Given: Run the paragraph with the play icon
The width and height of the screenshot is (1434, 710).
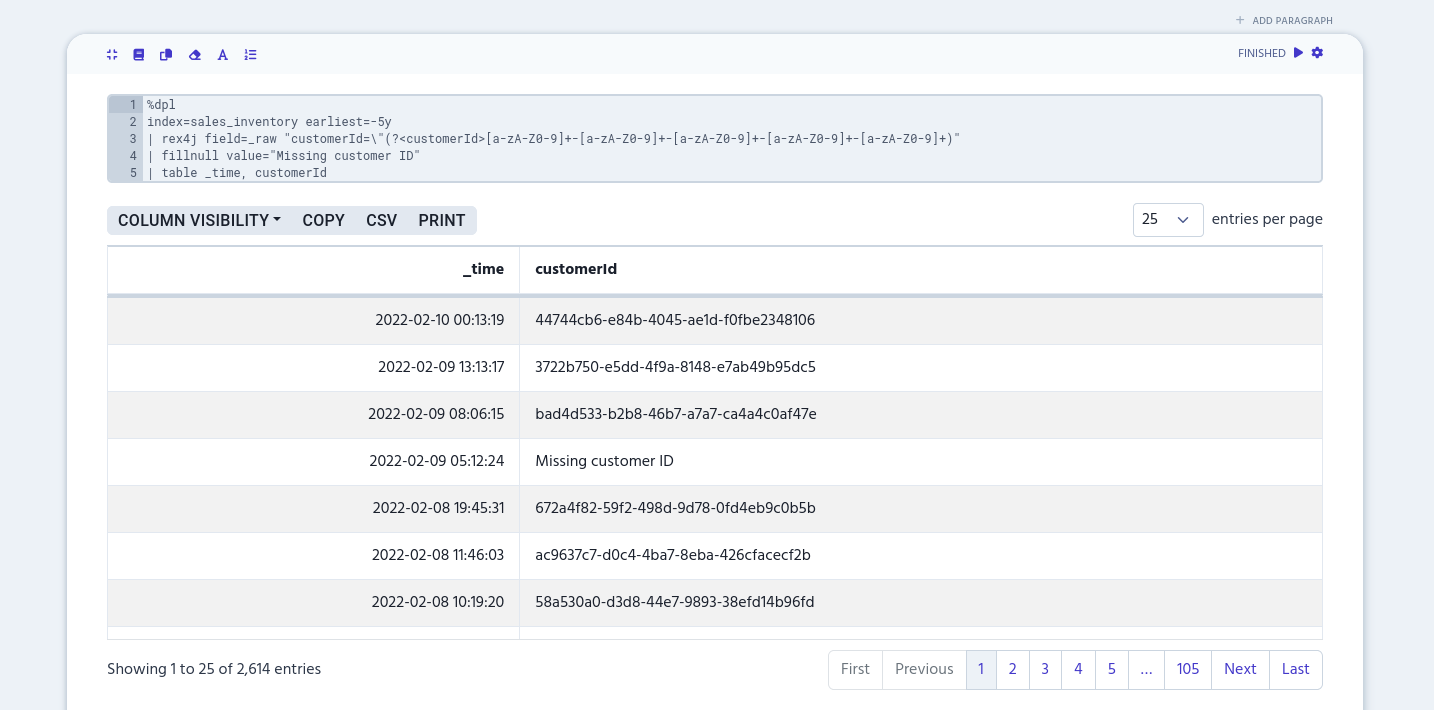Looking at the screenshot, I should (1297, 53).
